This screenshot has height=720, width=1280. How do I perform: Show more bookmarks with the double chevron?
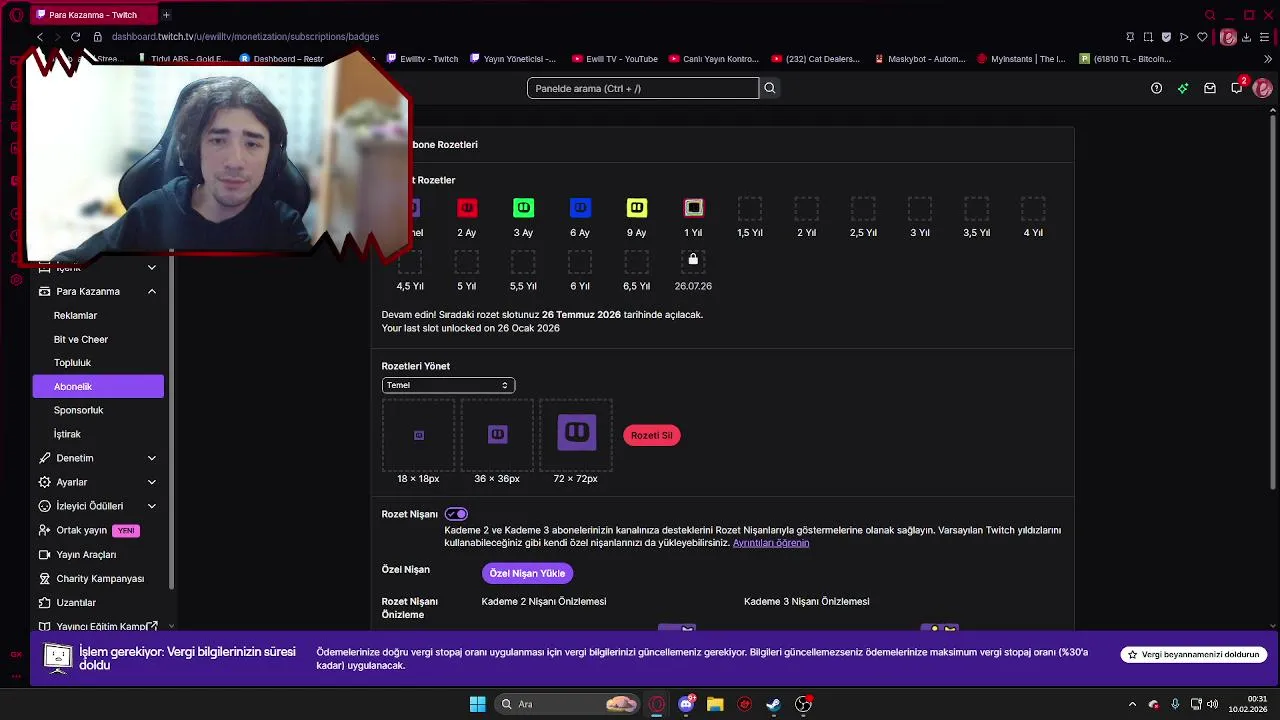pyautogui.click(x=1268, y=59)
